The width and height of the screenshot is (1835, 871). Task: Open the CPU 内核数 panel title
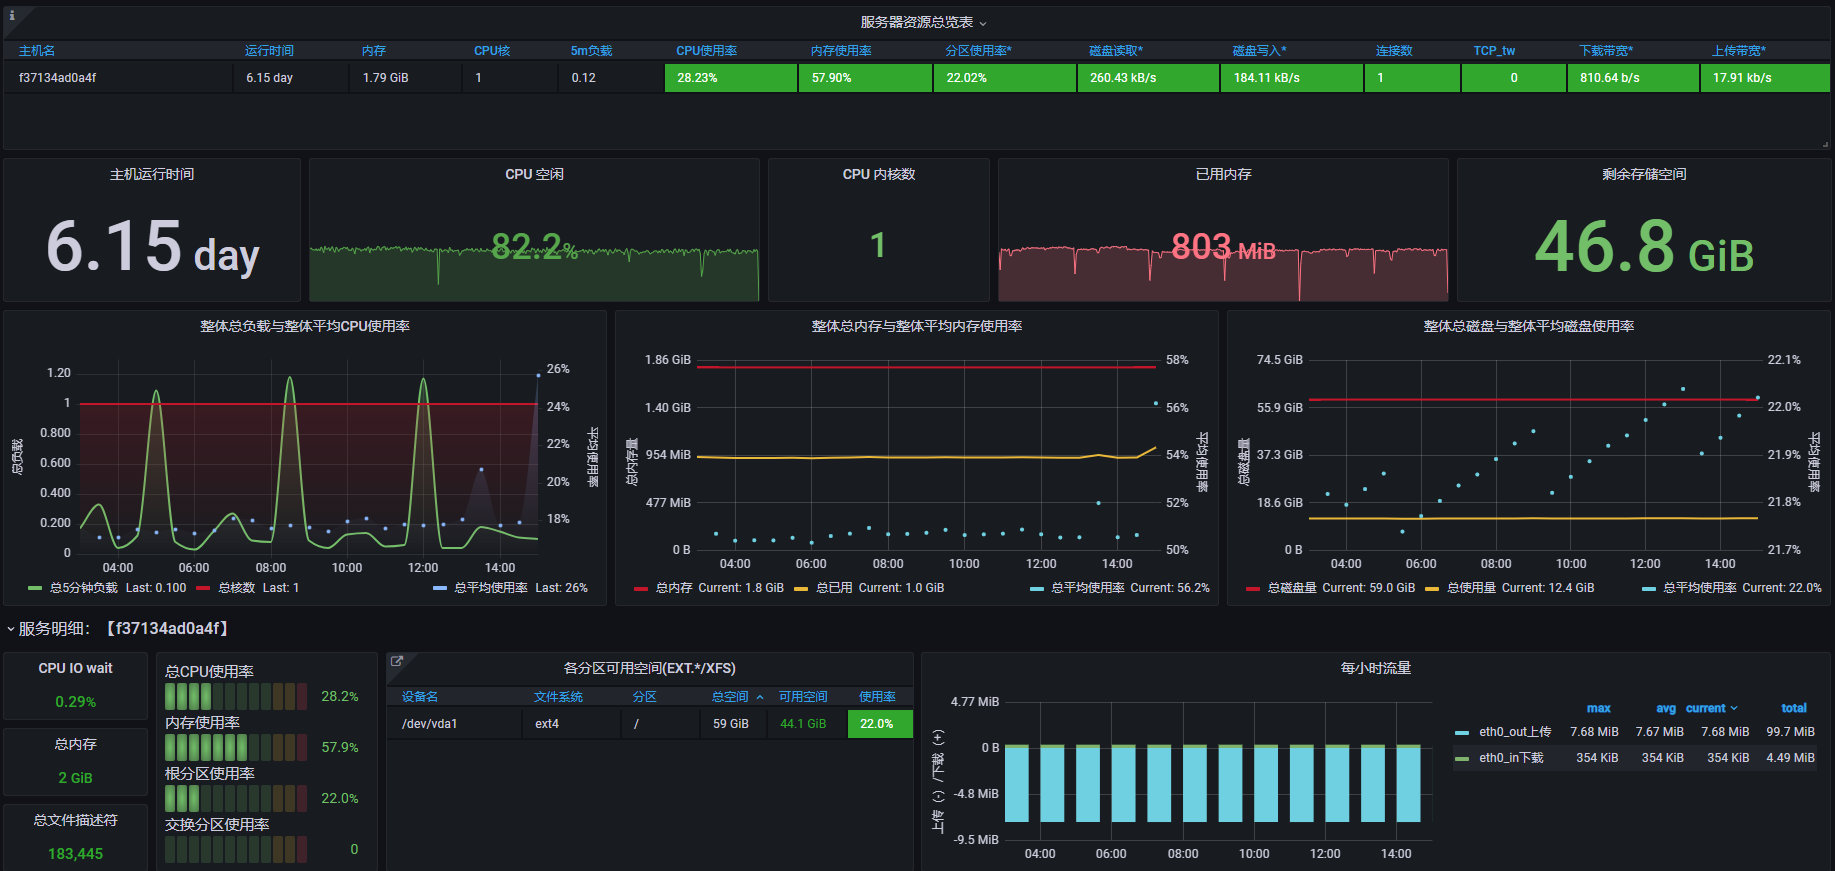tap(879, 174)
